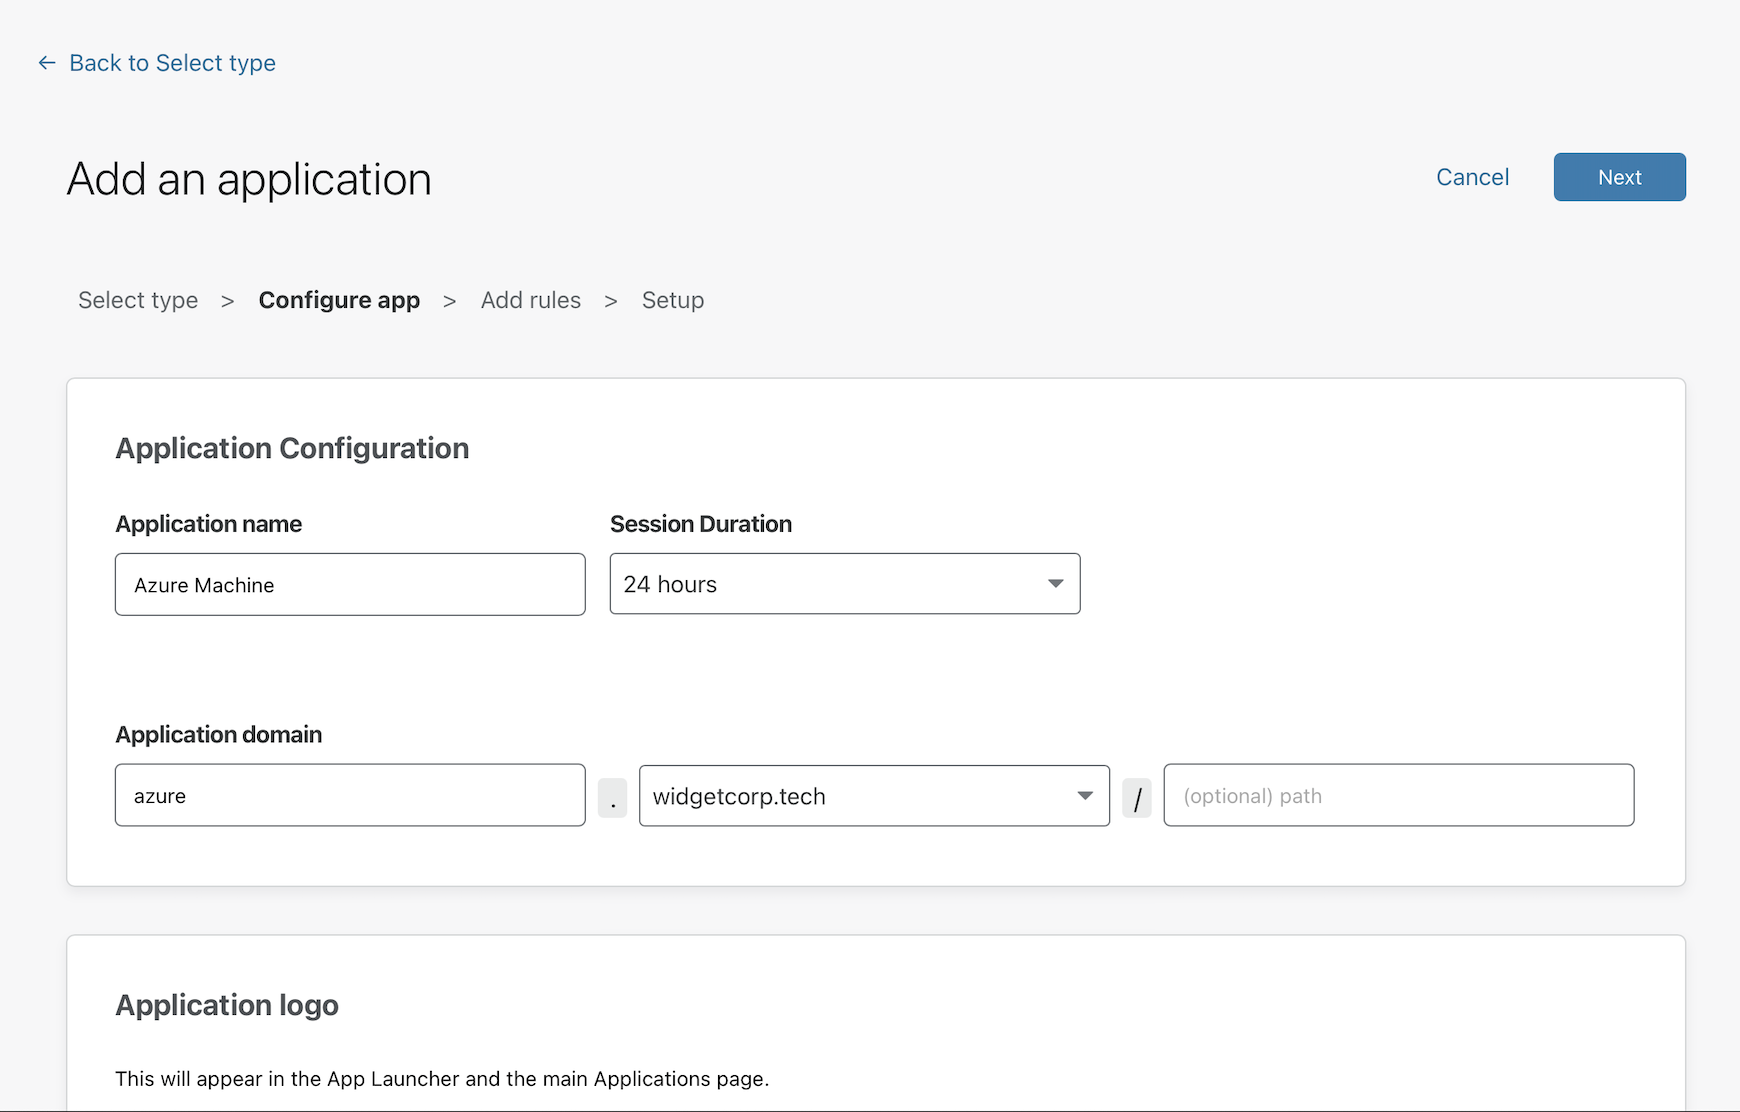The width and height of the screenshot is (1740, 1112).
Task: Expand the 24 hours duration selector
Action: [x=843, y=583]
